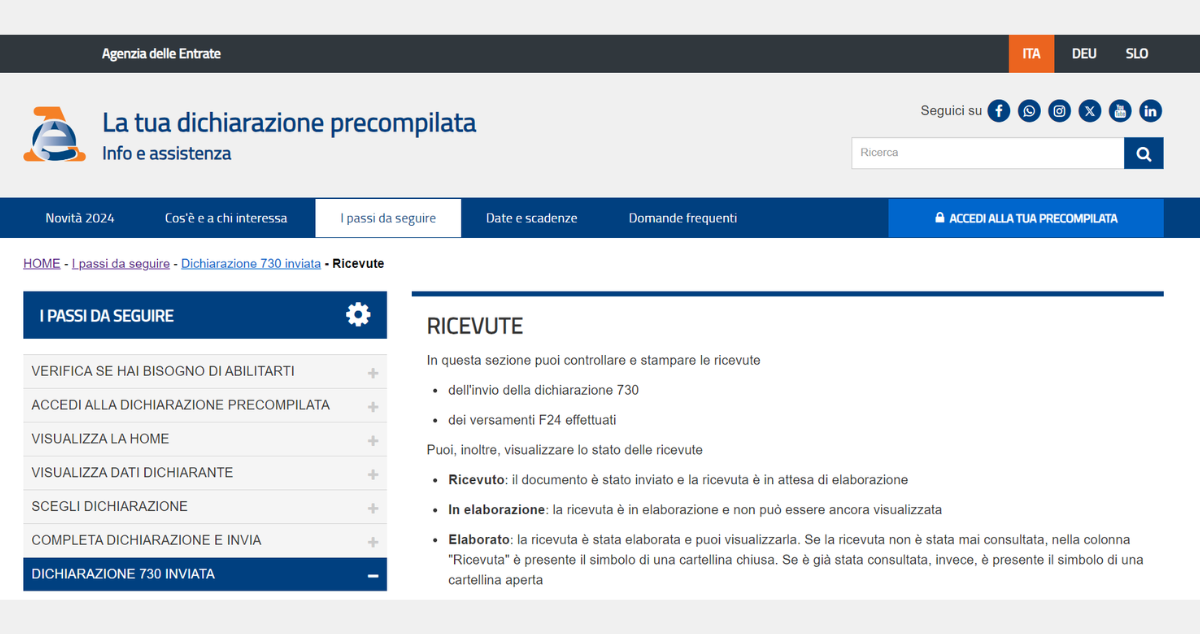
Task: Switch language to DEU
Action: (1083, 53)
